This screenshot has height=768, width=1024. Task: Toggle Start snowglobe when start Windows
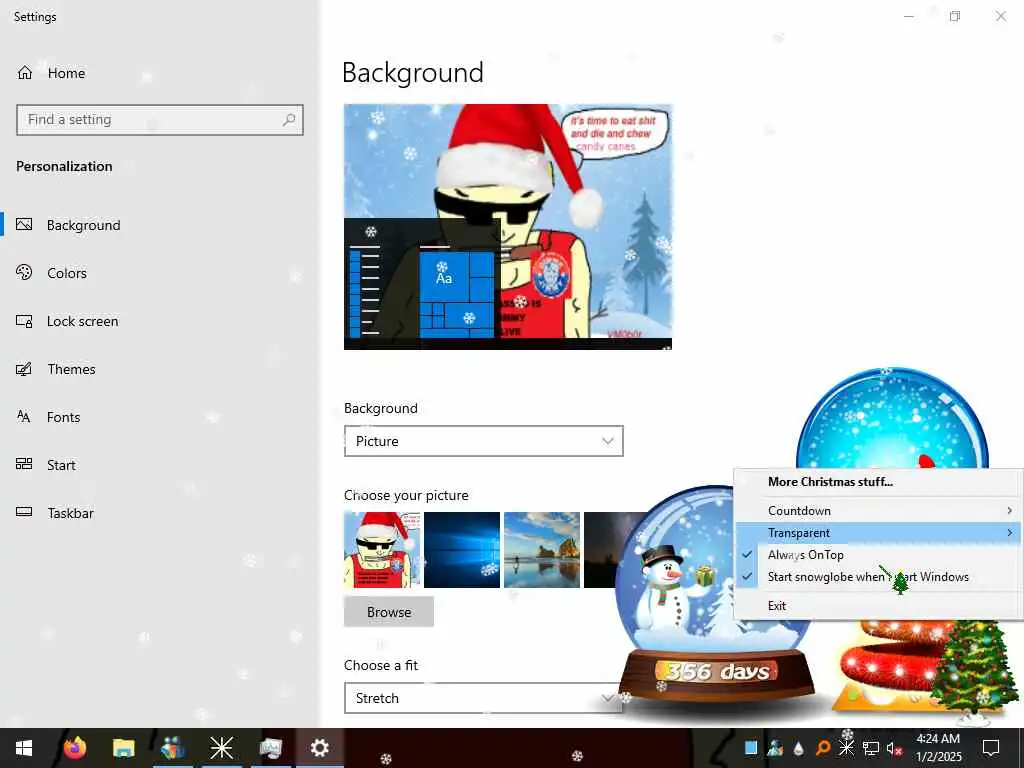pyautogui.click(x=878, y=577)
